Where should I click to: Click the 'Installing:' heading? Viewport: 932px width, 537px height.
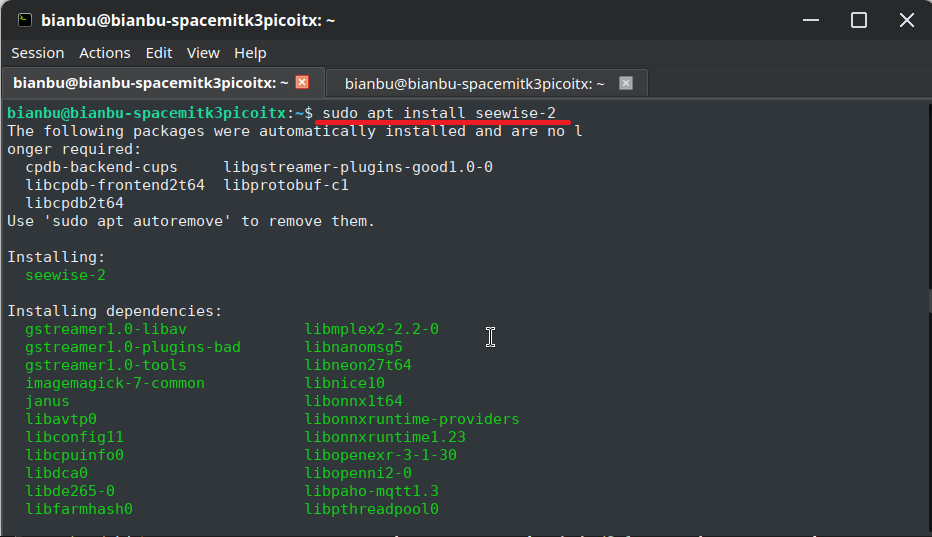(56, 257)
